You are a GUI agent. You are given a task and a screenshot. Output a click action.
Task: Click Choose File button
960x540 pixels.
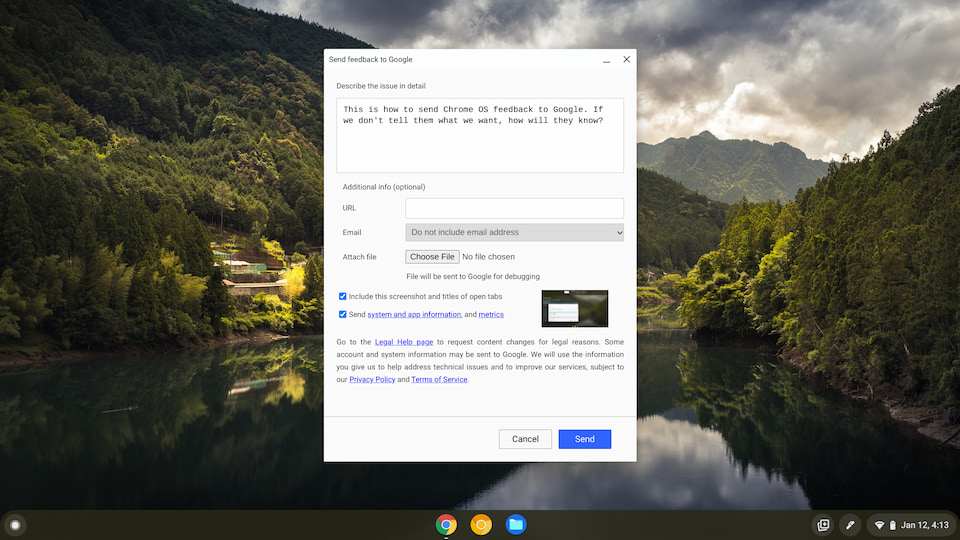(432, 257)
